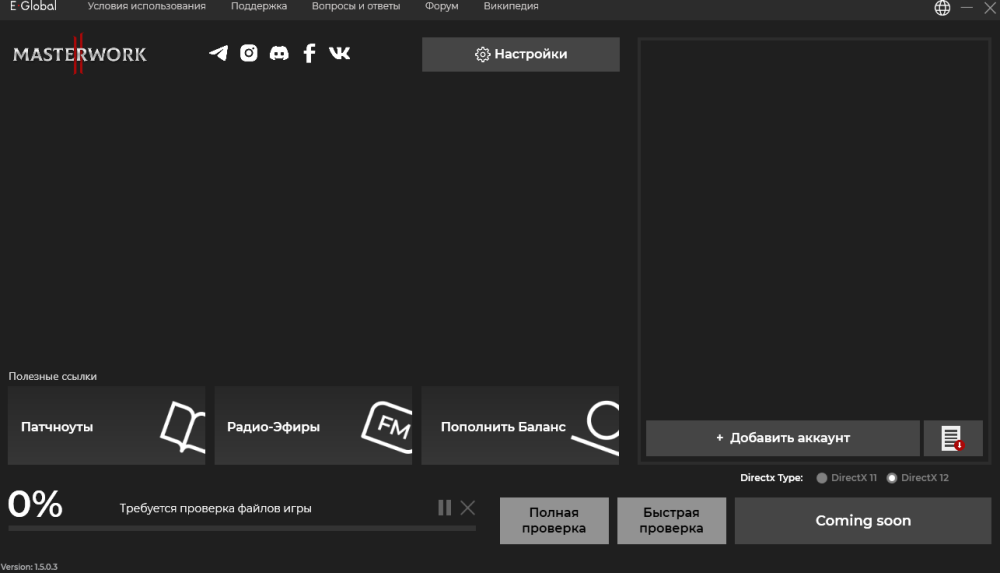Cancel the file check with X icon
The image size is (1000, 573).
pyautogui.click(x=467, y=508)
